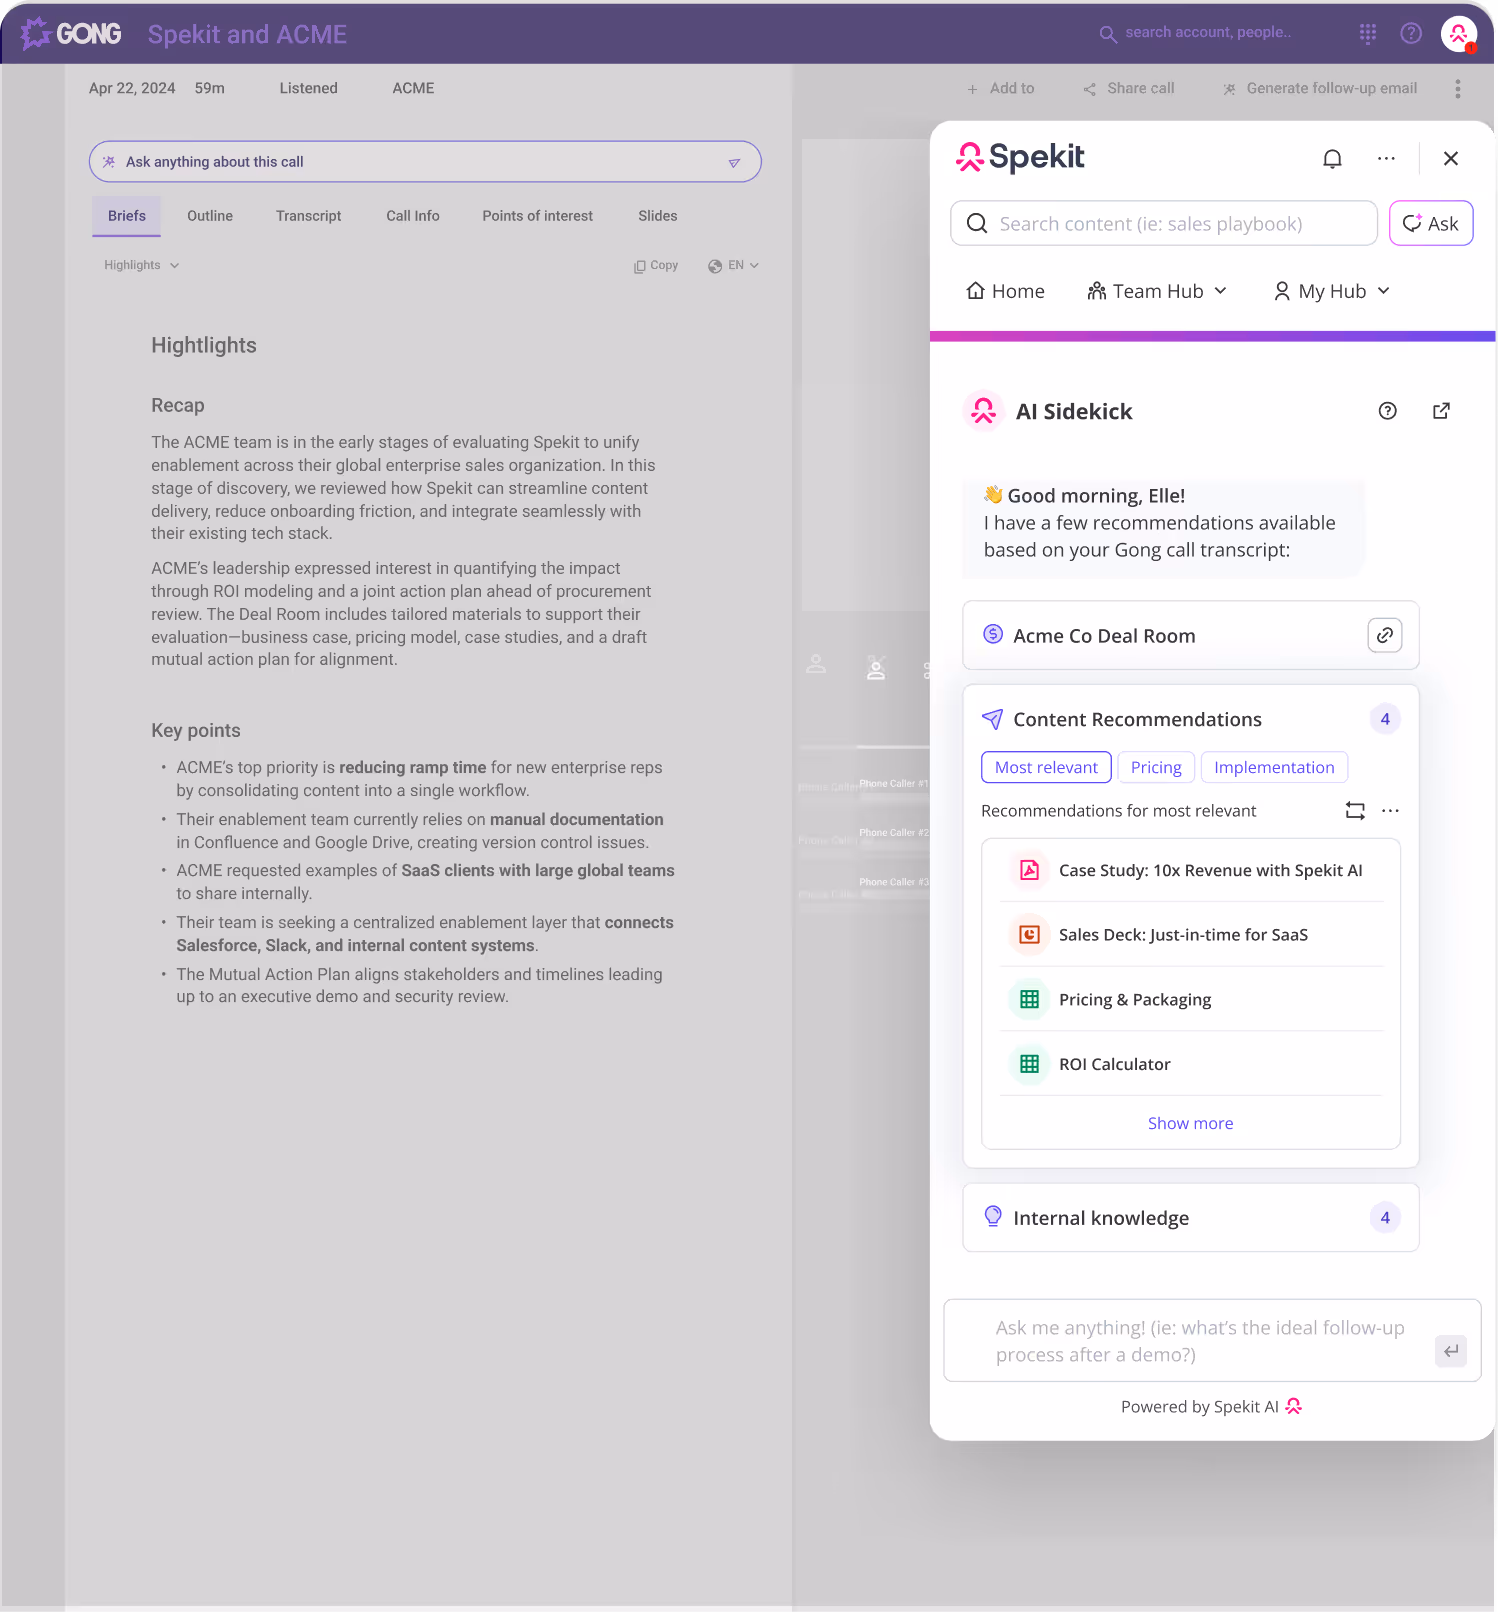Click the Powered by Spekit AI logo
Viewport: 1498px width, 1612px height.
click(x=1294, y=1406)
